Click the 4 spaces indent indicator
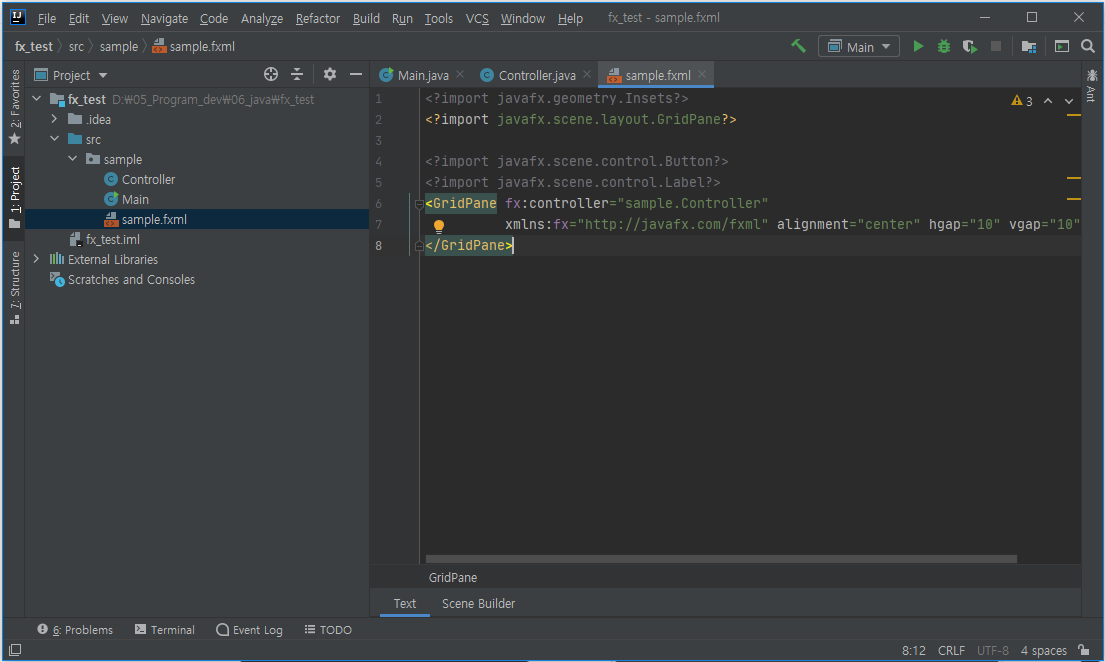1105x662 pixels. point(1044,650)
